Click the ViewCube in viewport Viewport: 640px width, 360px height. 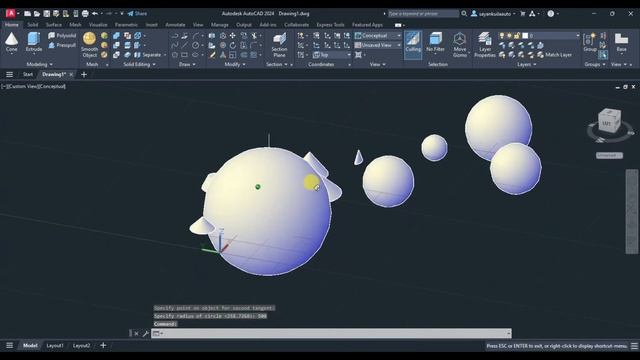[x=609, y=121]
